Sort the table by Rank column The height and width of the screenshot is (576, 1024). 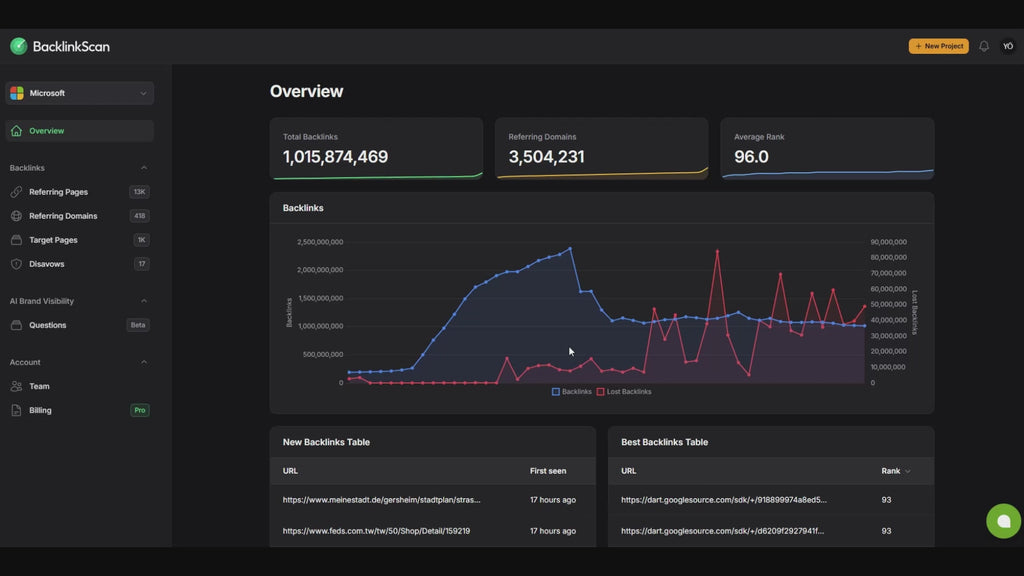[x=895, y=471]
